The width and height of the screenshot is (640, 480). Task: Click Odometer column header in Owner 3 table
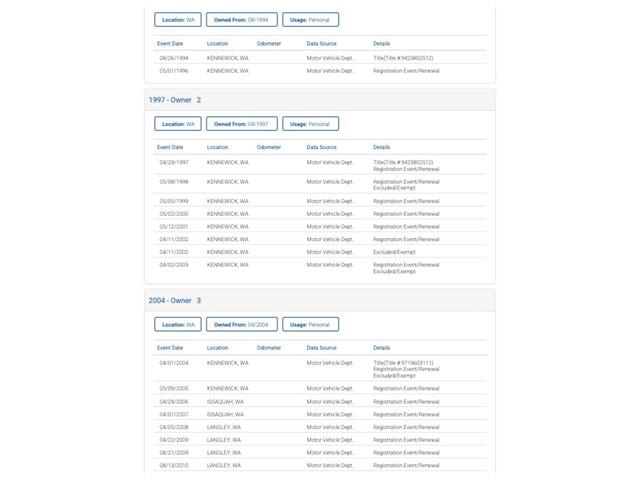[269, 348]
